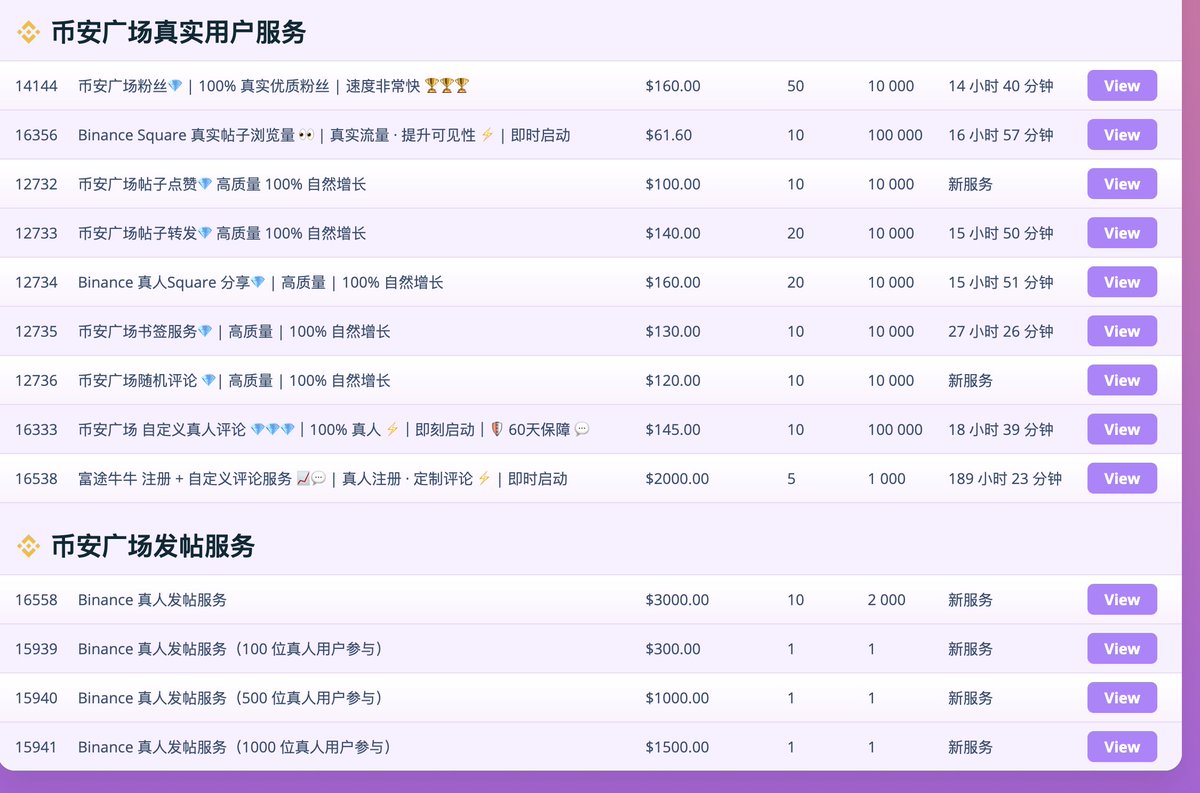Click the Binance logo beside 币安广场真实用户服务 heading
Viewport: 1200px width, 793px height.
click(29, 33)
